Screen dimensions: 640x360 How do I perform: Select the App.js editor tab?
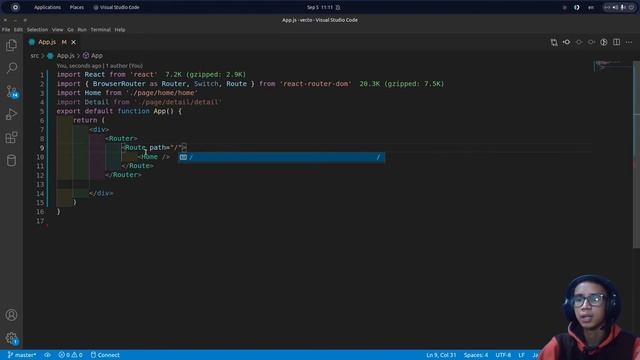coord(52,42)
